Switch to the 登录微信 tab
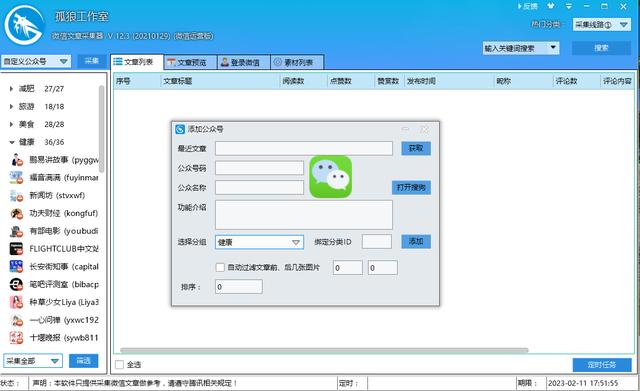This screenshot has height=391, width=640. [244, 62]
